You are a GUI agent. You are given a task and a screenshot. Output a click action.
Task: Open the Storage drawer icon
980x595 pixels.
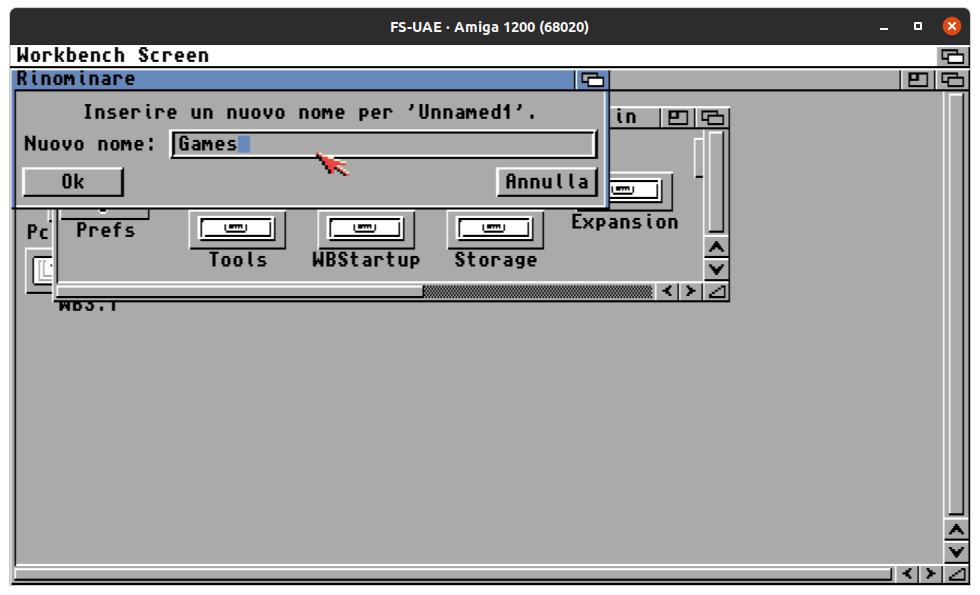[x=494, y=229]
